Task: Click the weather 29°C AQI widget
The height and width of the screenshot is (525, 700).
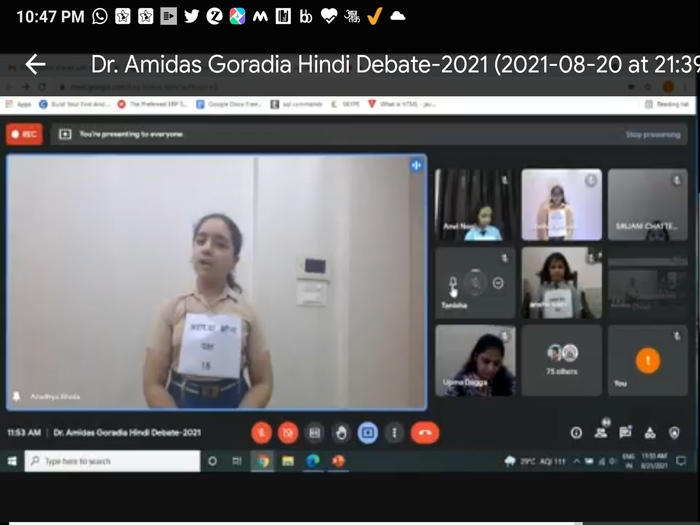Action: coord(534,461)
